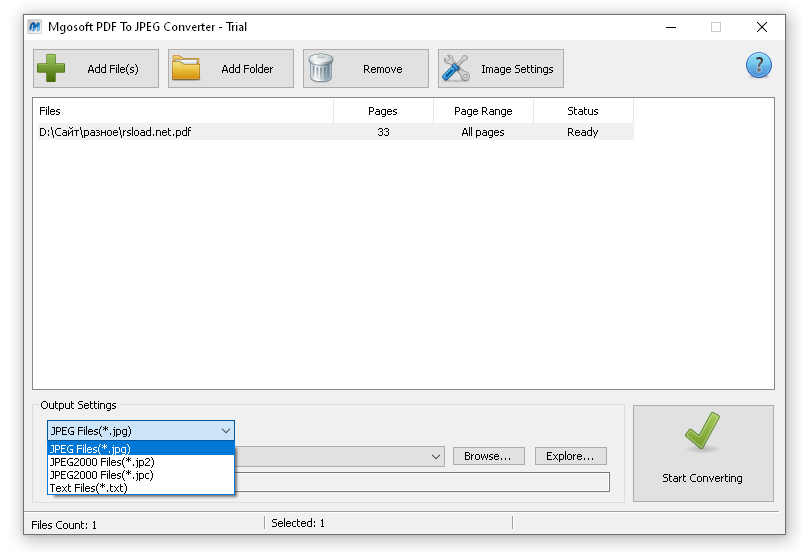The width and height of the screenshot is (801, 552).
Task: Click the yellow folder Add Folder icon
Action: [185, 68]
